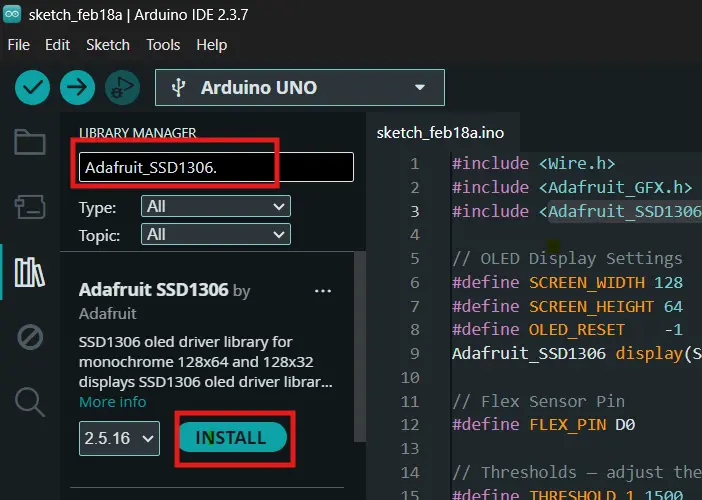Click the Arduino IDE logo in title bar
Viewport: 702px width, 500px height.
[x=12, y=14]
